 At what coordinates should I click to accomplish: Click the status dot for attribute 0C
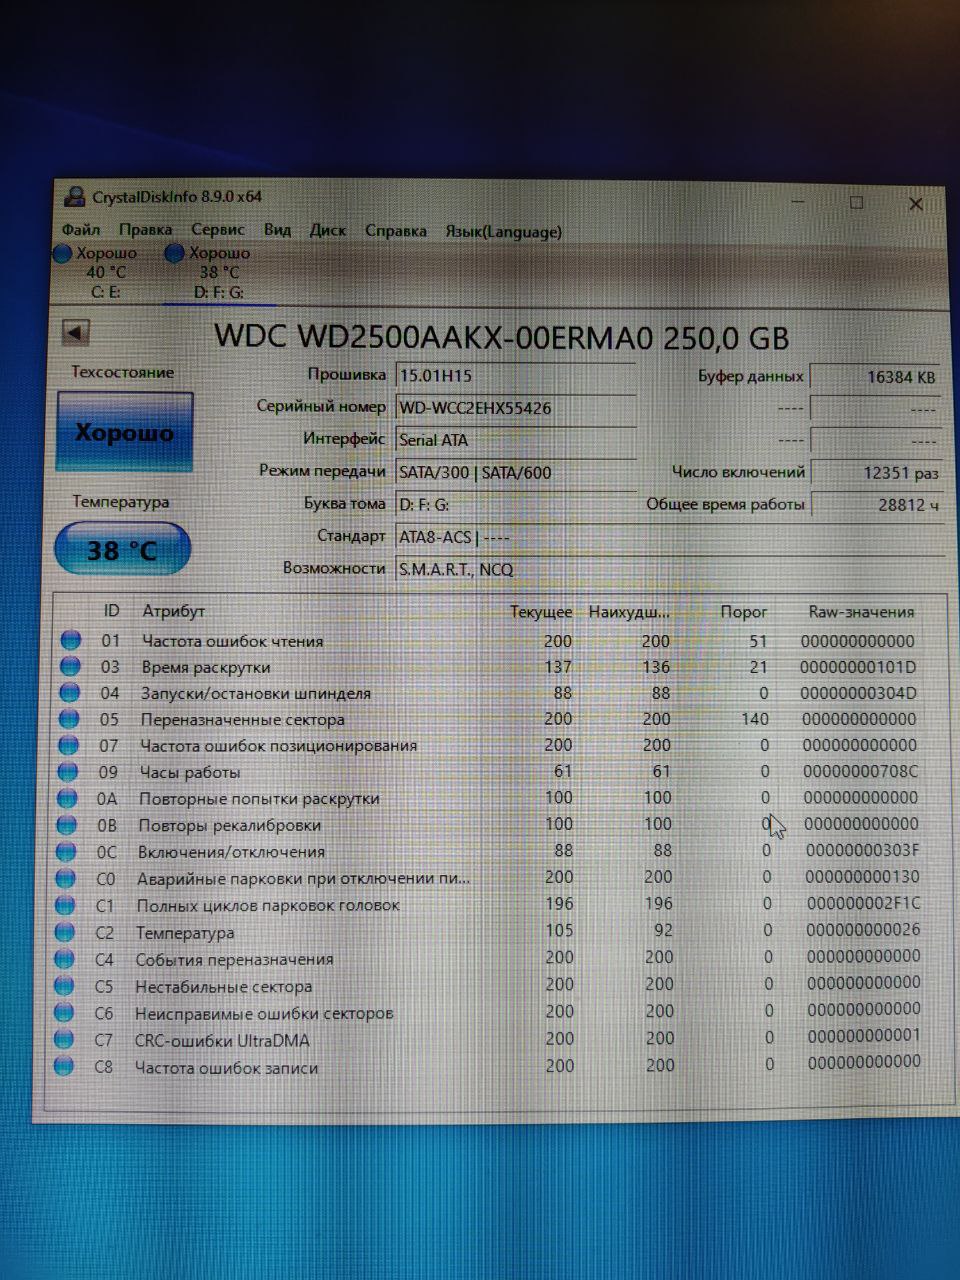click(66, 852)
